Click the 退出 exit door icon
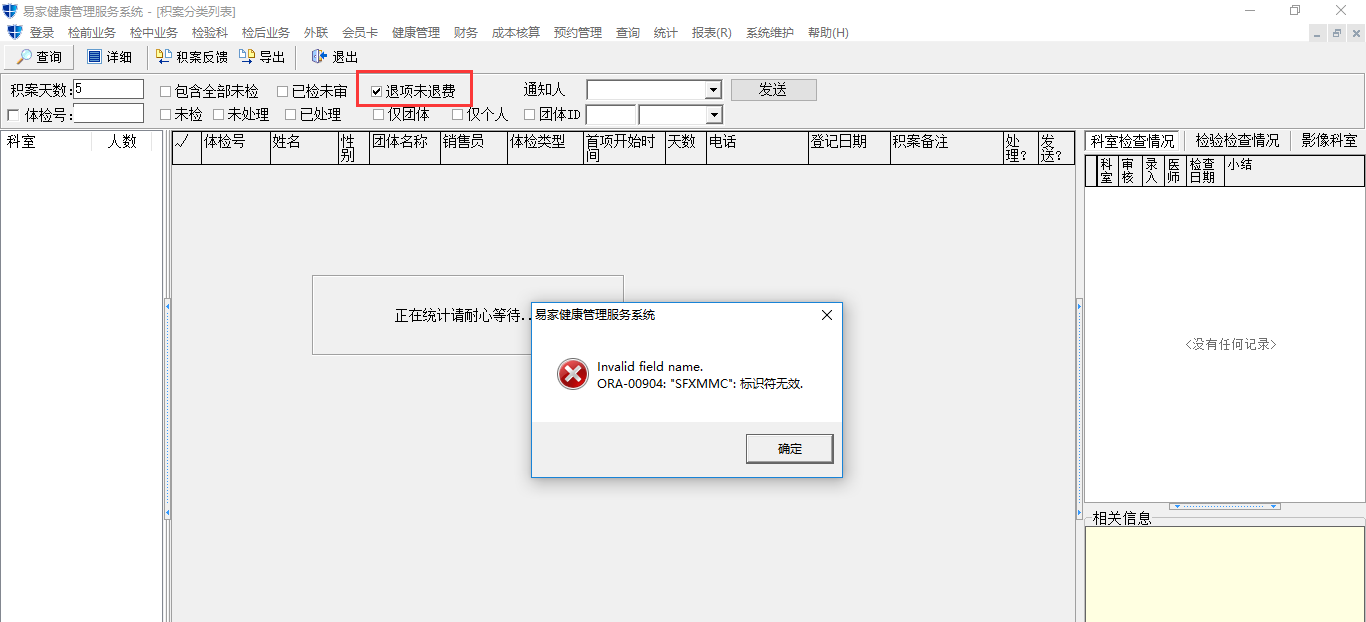This screenshot has width=1366, height=622. pyautogui.click(x=319, y=56)
